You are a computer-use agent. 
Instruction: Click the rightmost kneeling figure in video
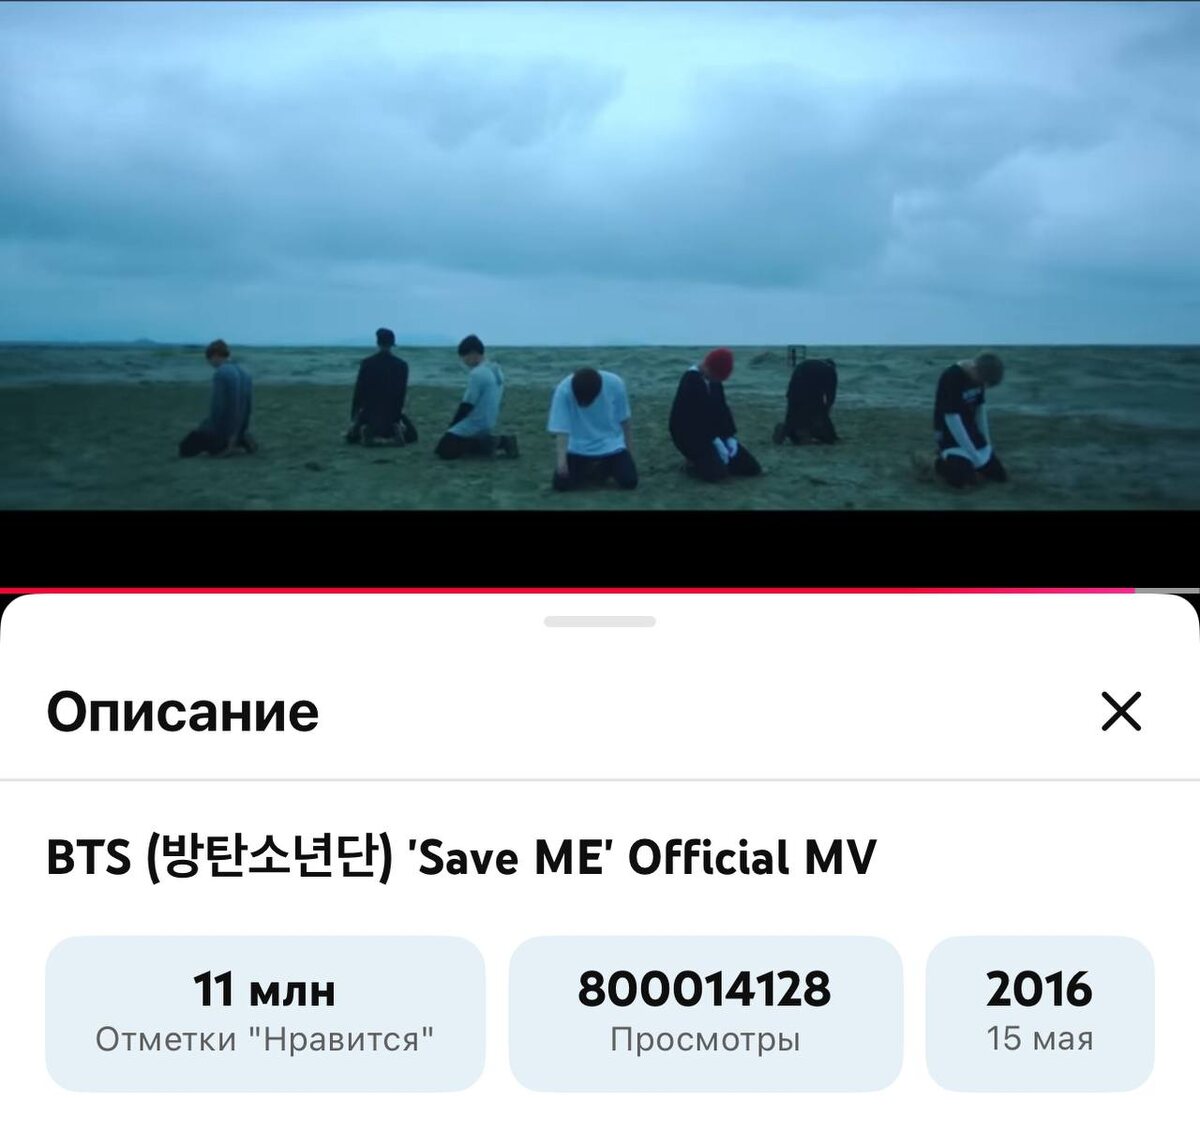(968, 419)
